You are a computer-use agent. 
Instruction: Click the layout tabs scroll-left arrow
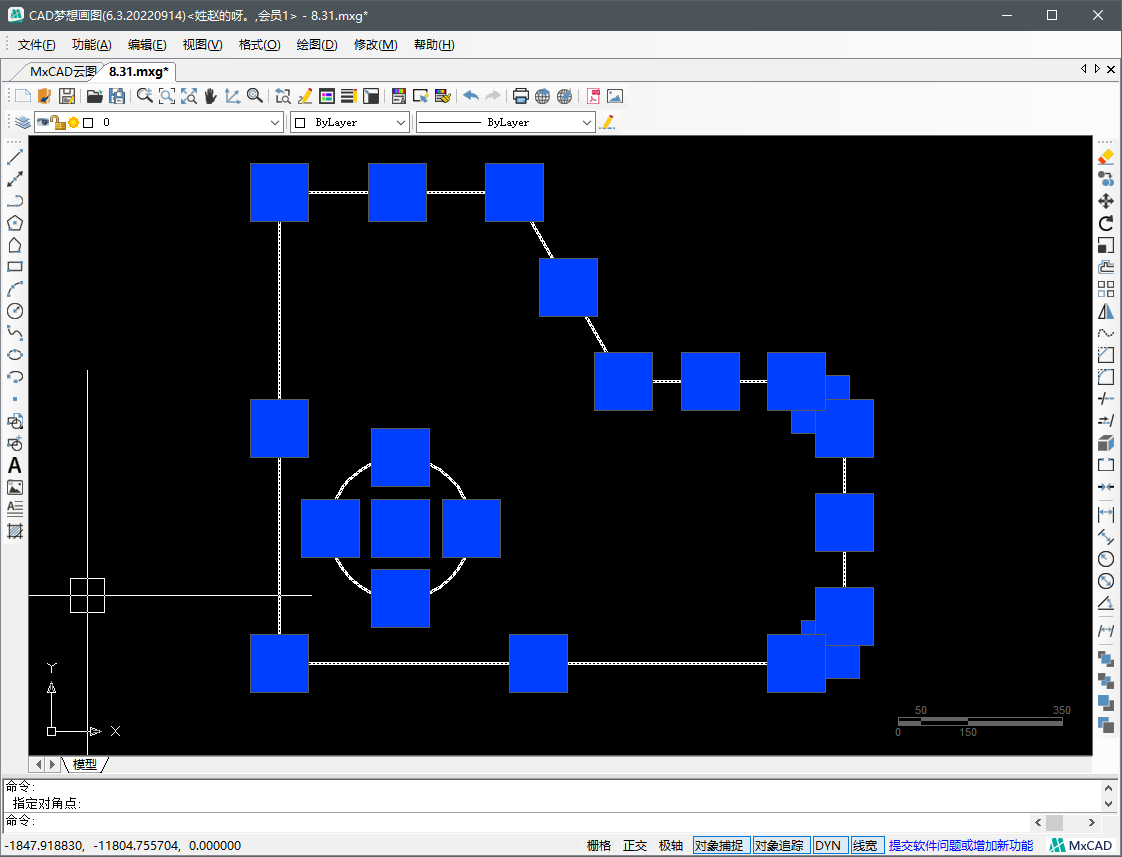(x=39, y=764)
